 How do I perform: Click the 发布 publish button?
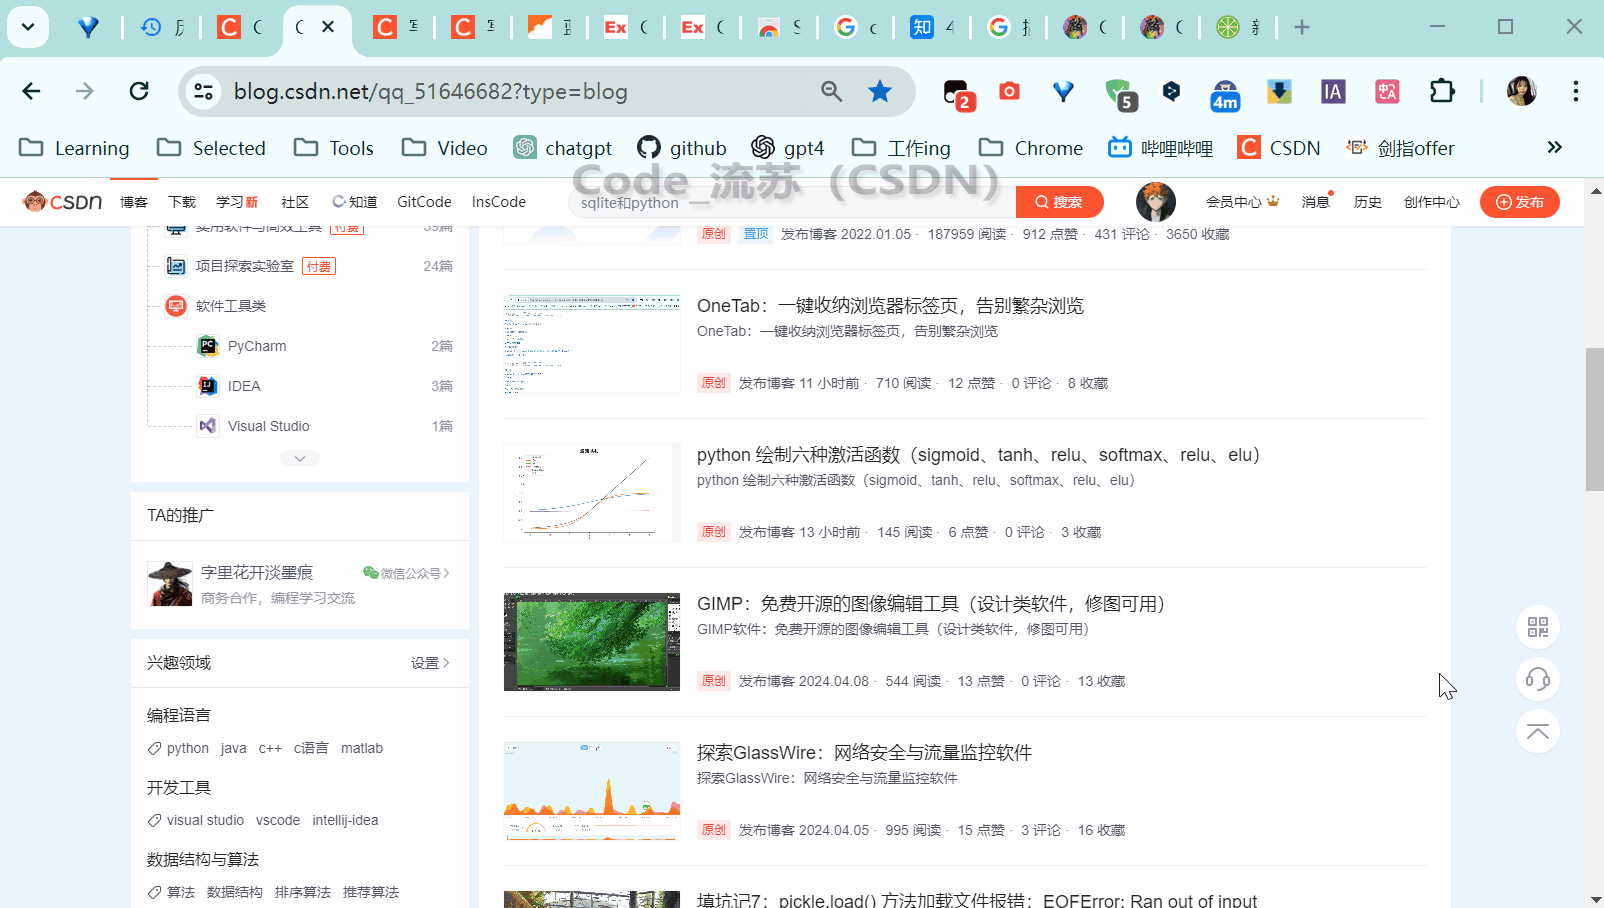(1520, 202)
